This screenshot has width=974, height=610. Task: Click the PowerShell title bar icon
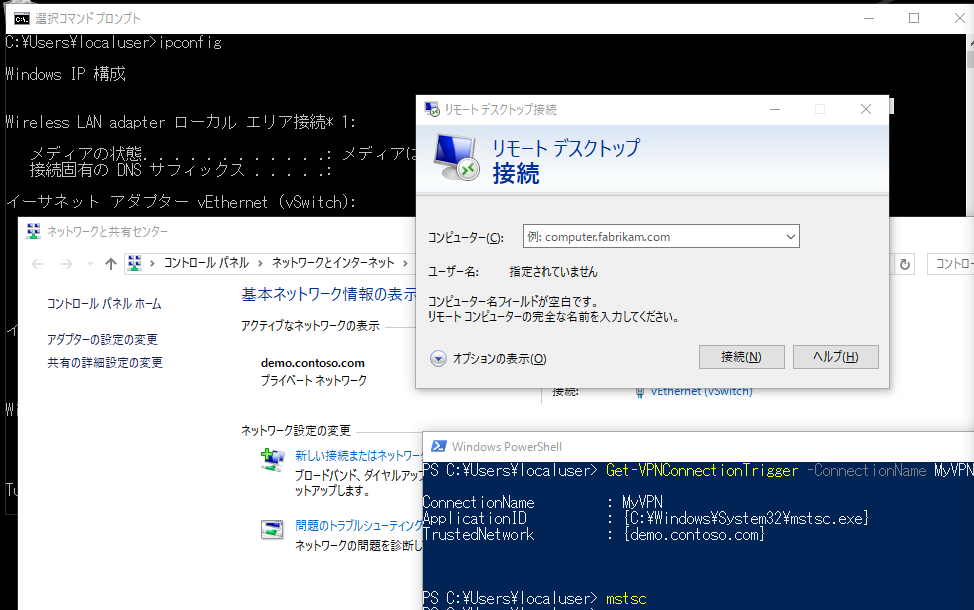pyautogui.click(x=439, y=446)
